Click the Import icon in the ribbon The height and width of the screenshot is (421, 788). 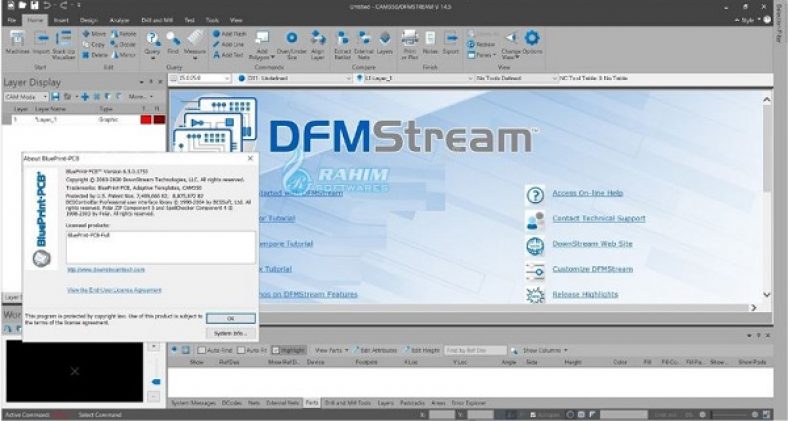(x=42, y=43)
